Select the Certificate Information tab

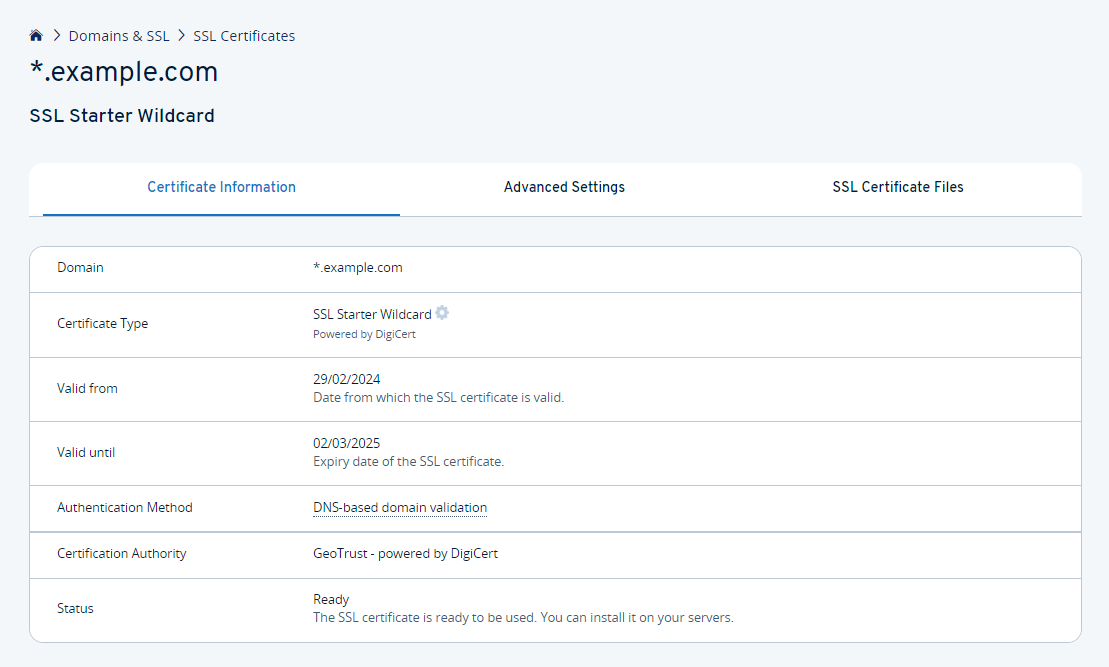tap(221, 187)
